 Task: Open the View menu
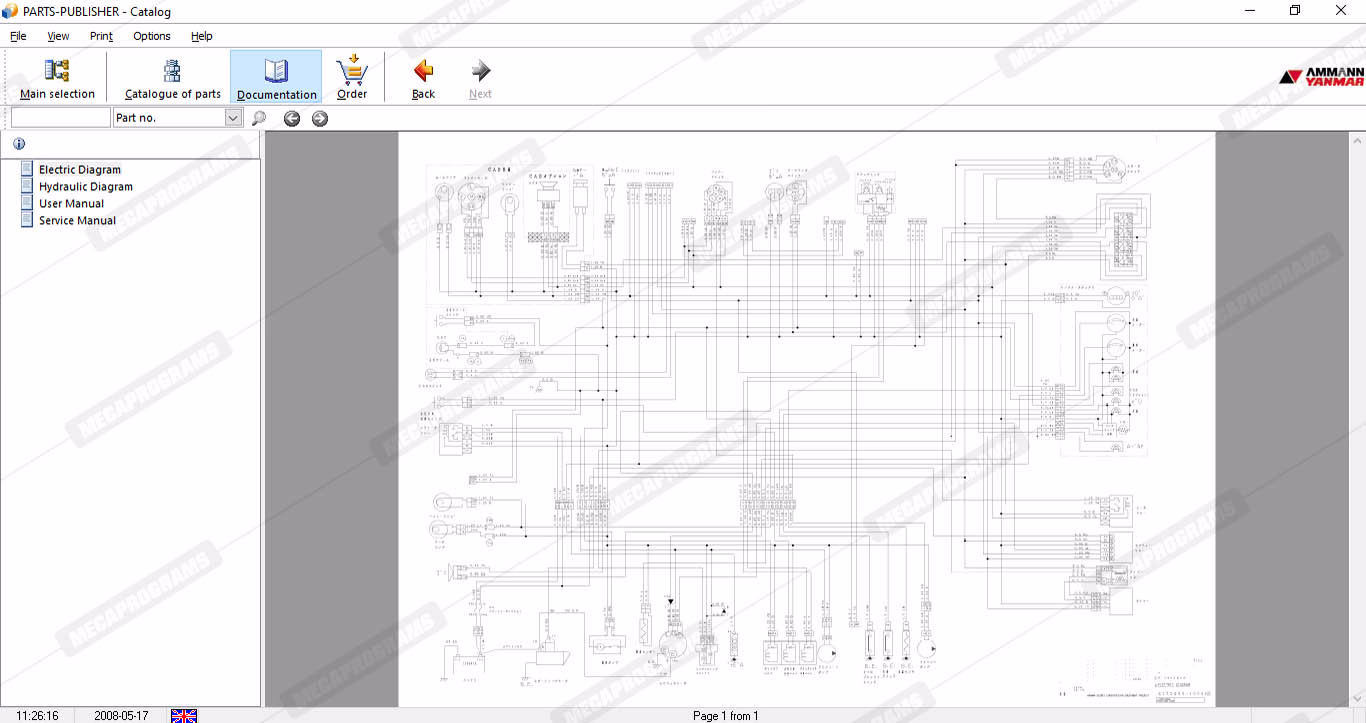[58, 36]
